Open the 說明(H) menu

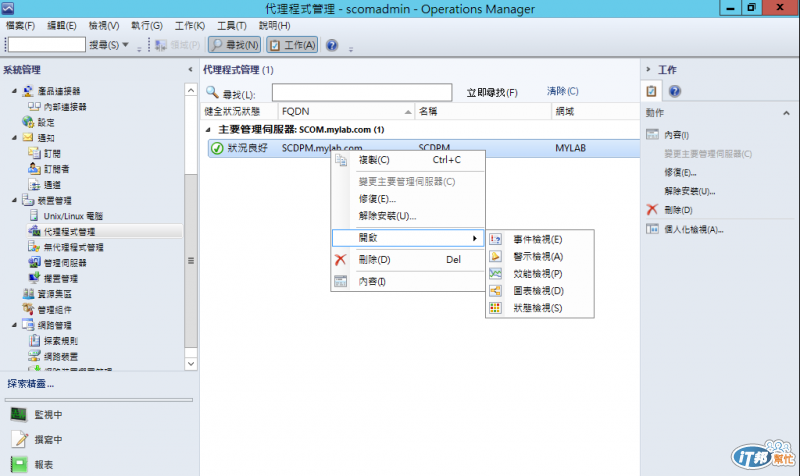coord(274,26)
